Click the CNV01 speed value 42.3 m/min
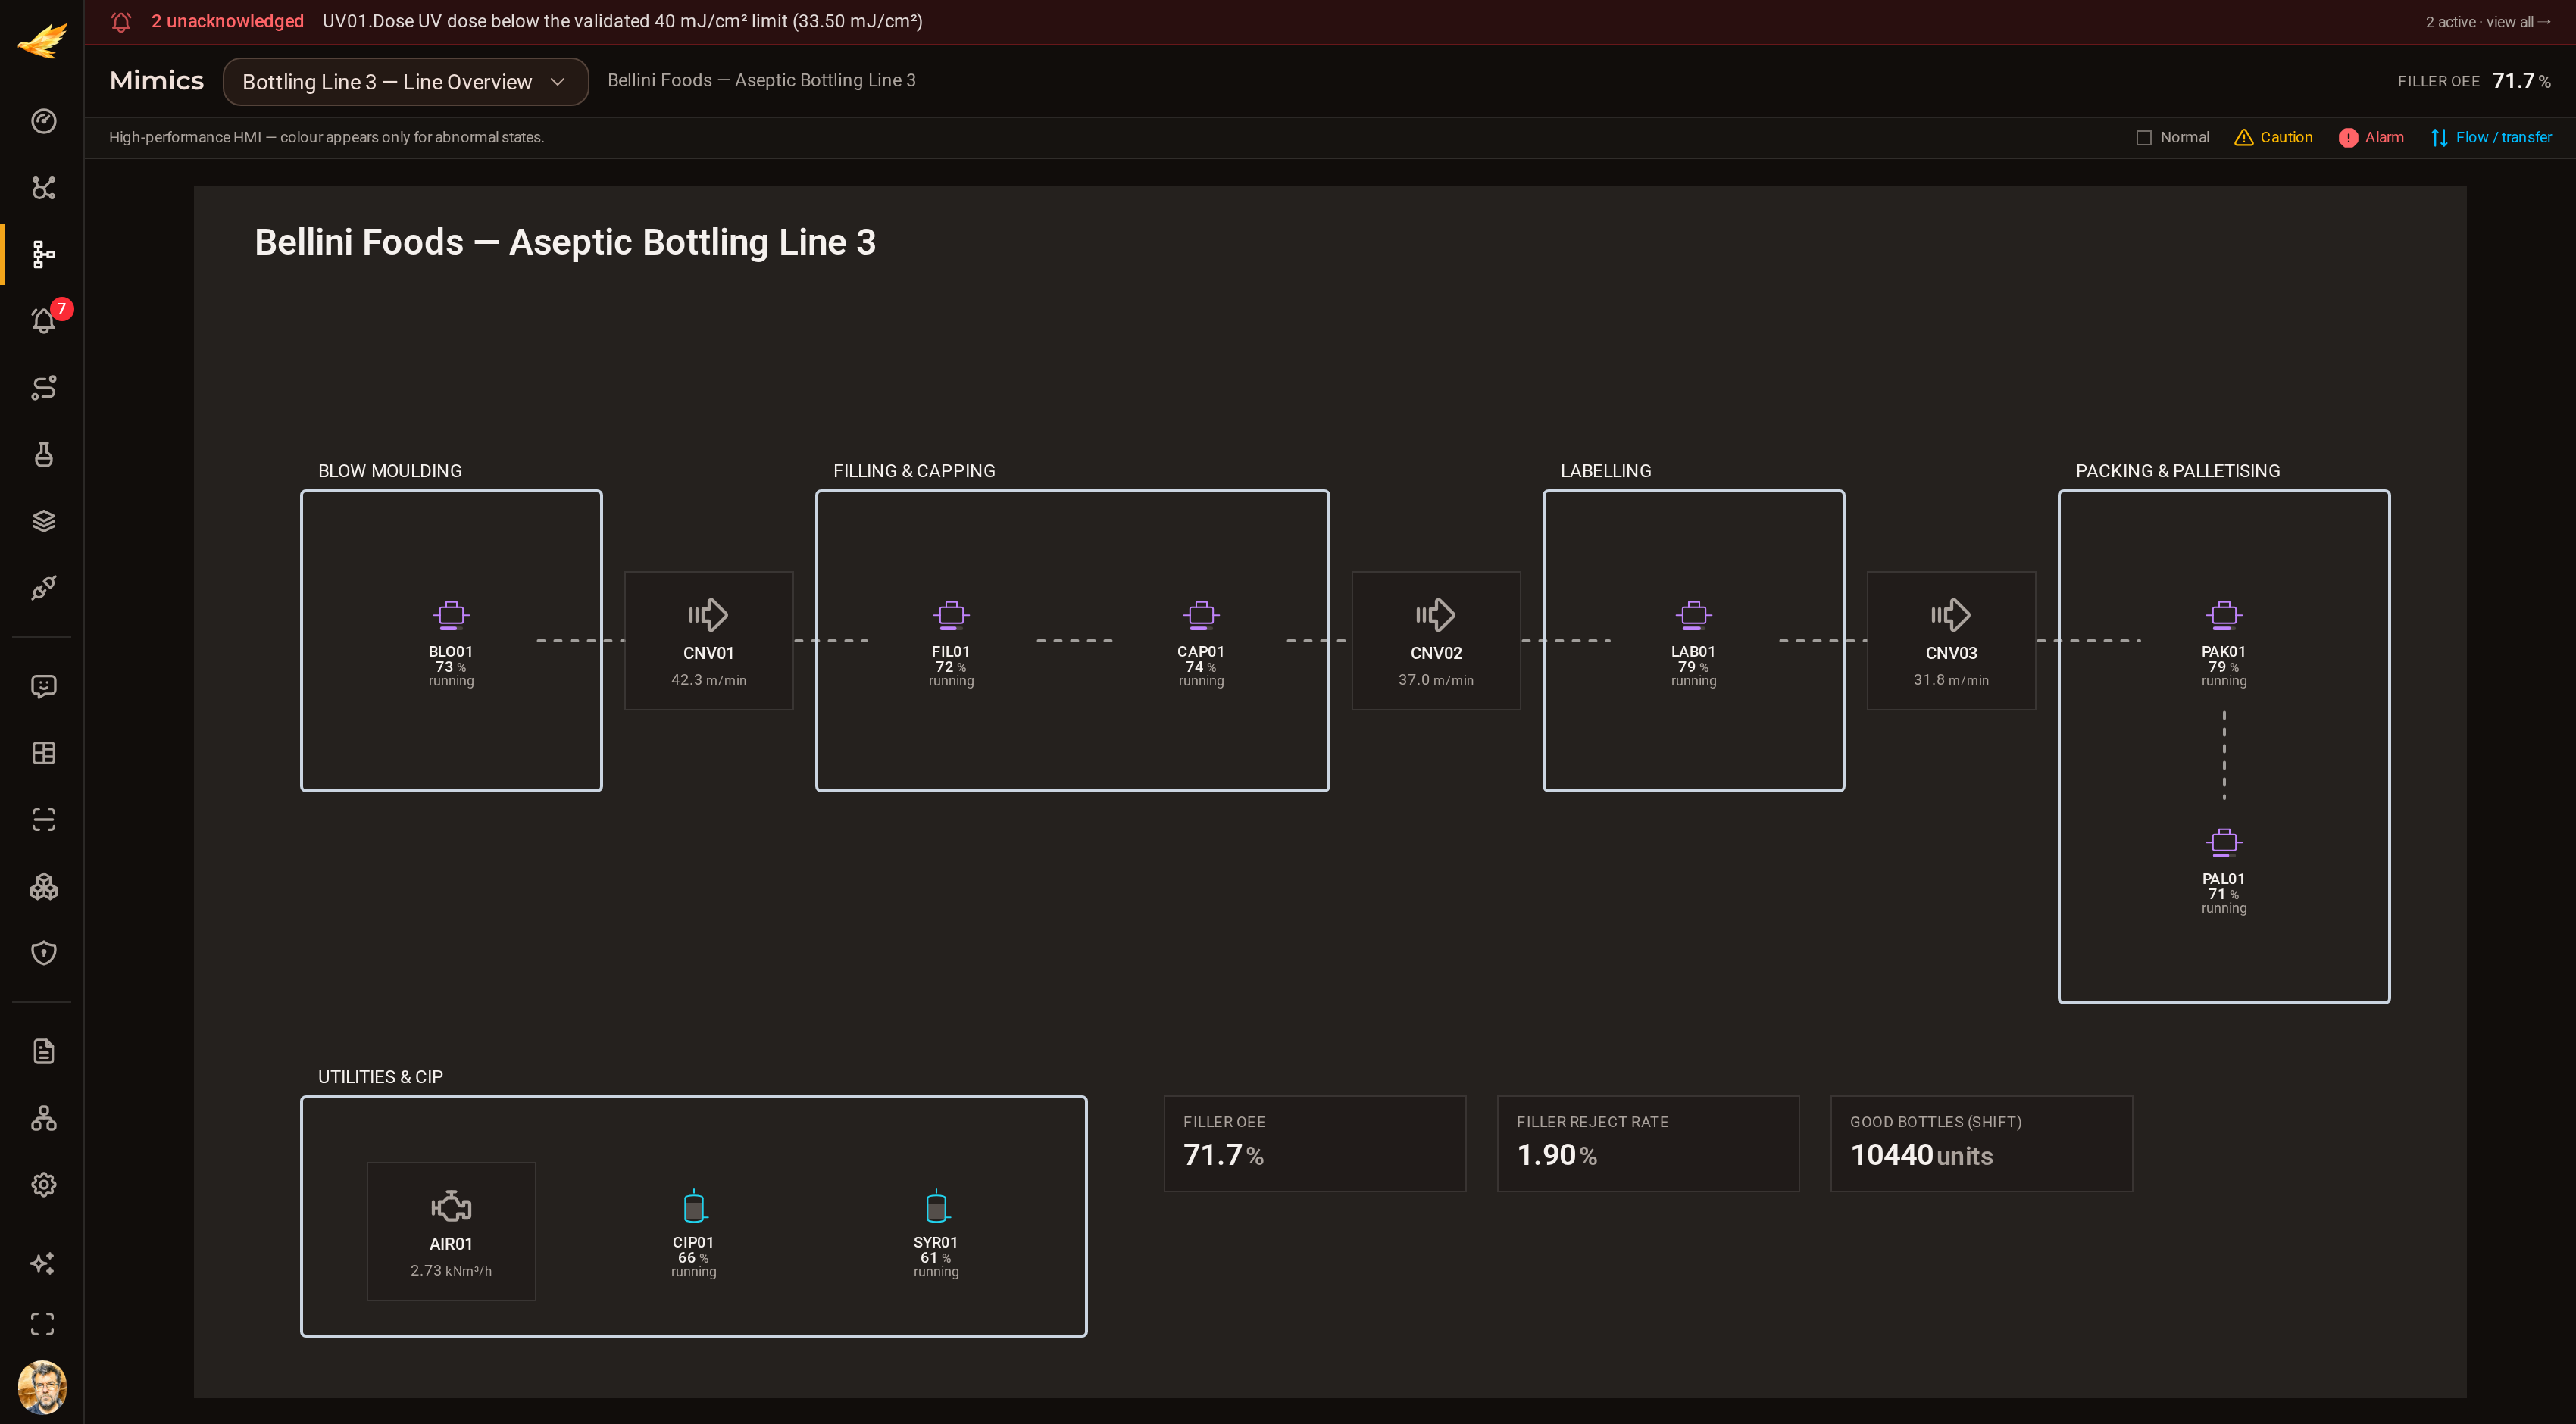The image size is (2576, 1424). pyautogui.click(x=708, y=680)
